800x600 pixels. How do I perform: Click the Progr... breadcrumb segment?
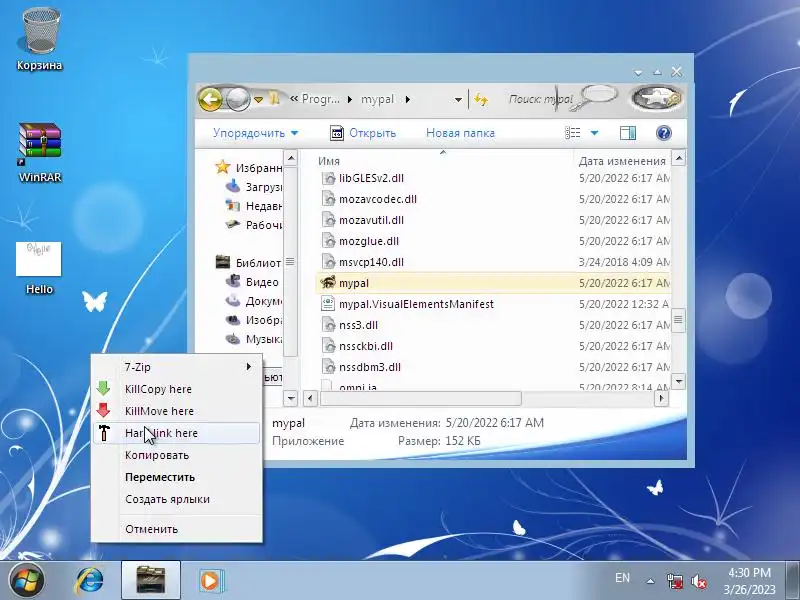[320, 99]
